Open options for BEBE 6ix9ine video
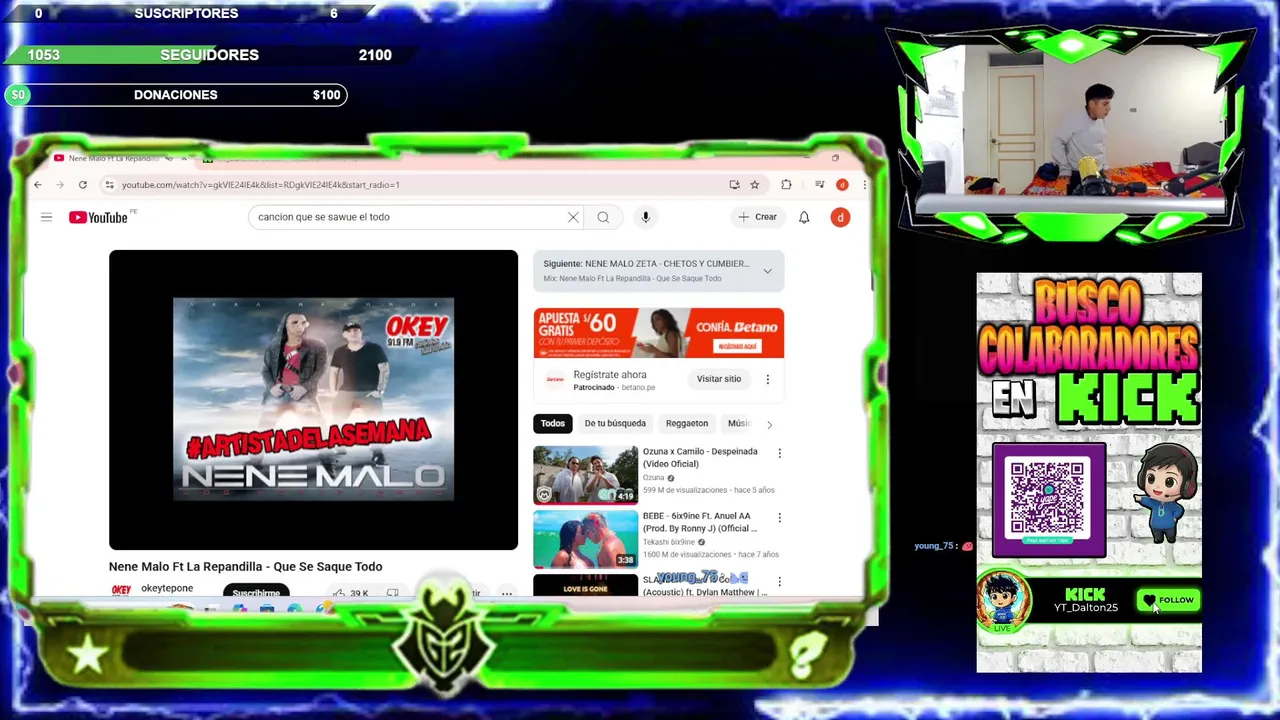Image resolution: width=1280 pixels, height=720 pixels. tap(779, 518)
